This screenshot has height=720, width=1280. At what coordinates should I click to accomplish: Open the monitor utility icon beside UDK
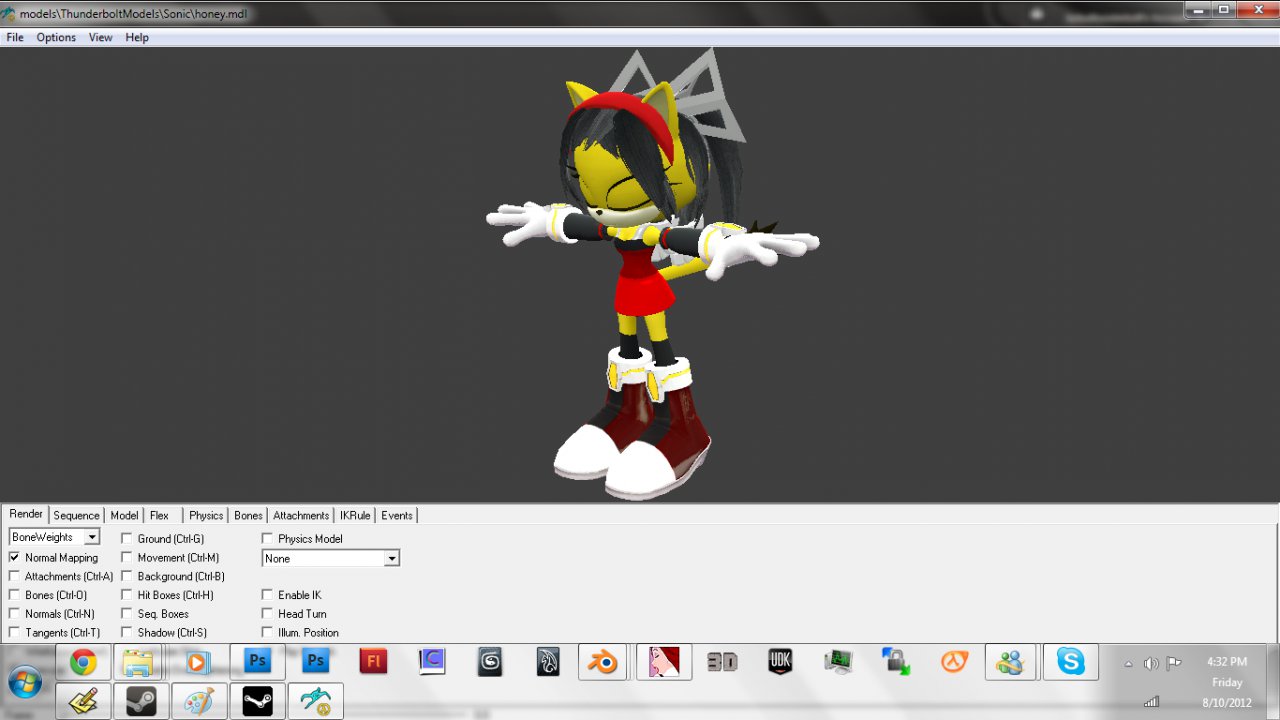pyautogui.click(x=838, y=662)
